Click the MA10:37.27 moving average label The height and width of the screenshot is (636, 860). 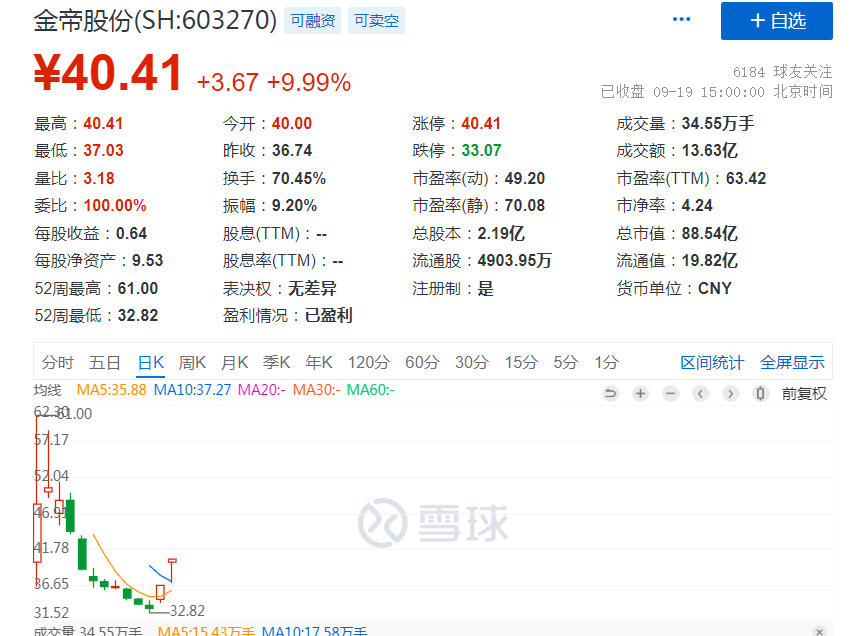click(x=193, y=390)
